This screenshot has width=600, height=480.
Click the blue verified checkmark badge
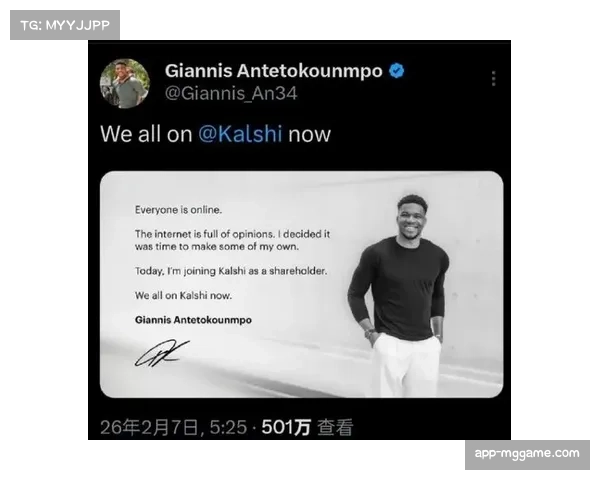[397, 71]
